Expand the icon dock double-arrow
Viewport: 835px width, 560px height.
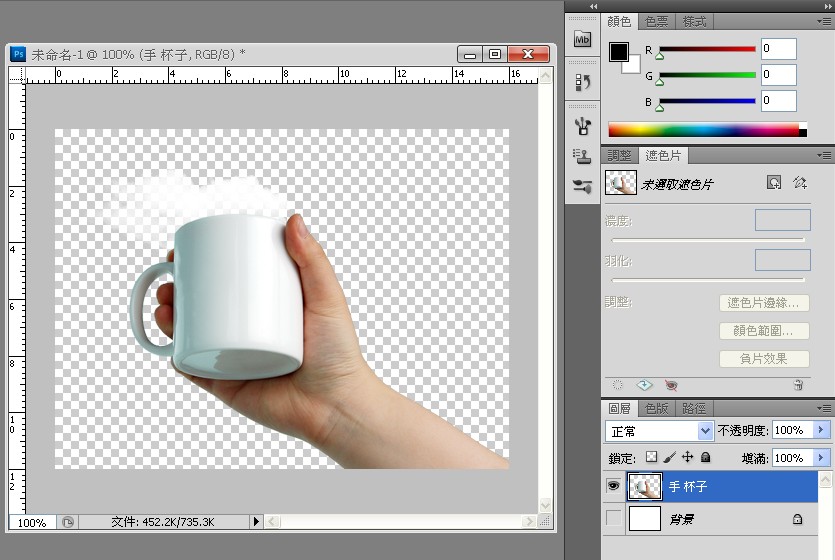[x=593, y=6]
